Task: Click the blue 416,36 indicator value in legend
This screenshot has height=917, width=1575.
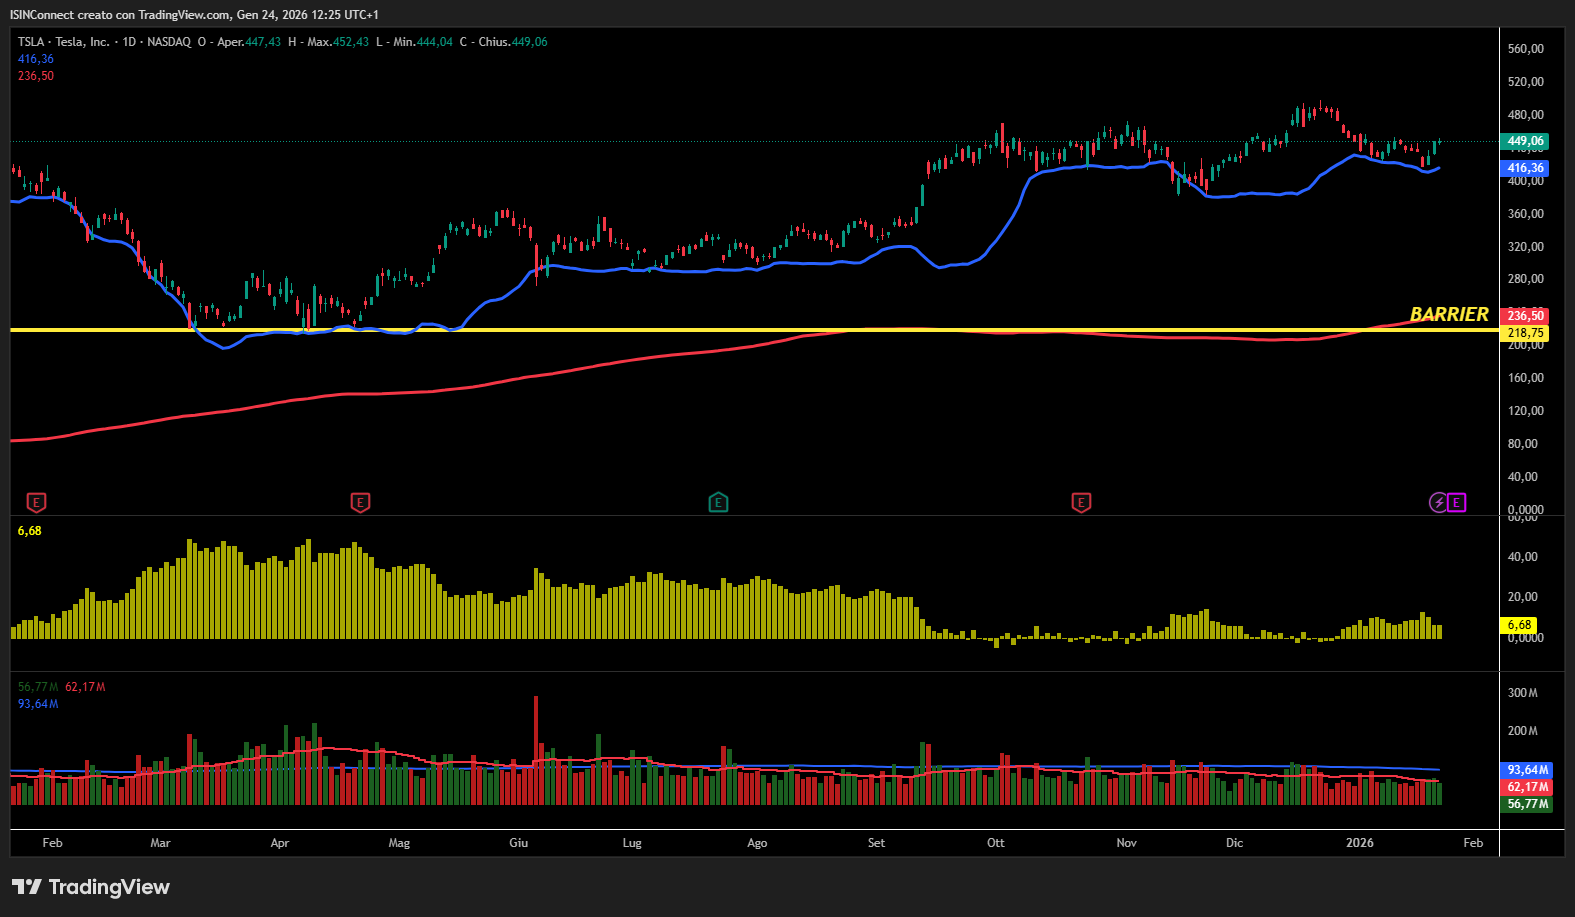Action: 36,59
